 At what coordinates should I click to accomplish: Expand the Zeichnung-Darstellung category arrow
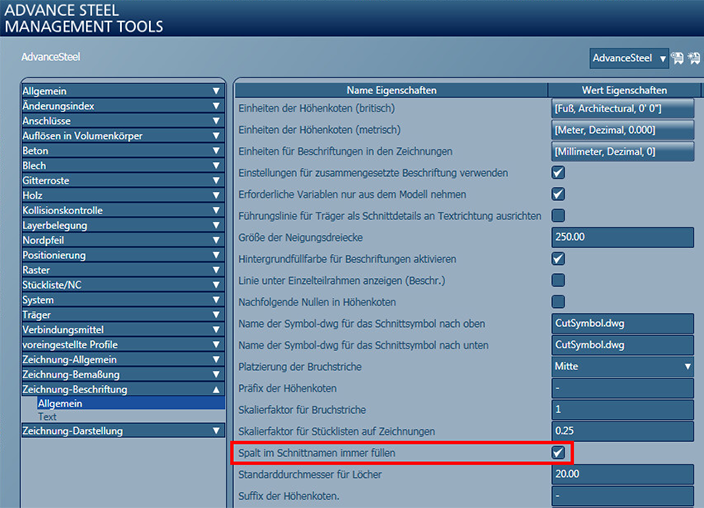(216, 431)
